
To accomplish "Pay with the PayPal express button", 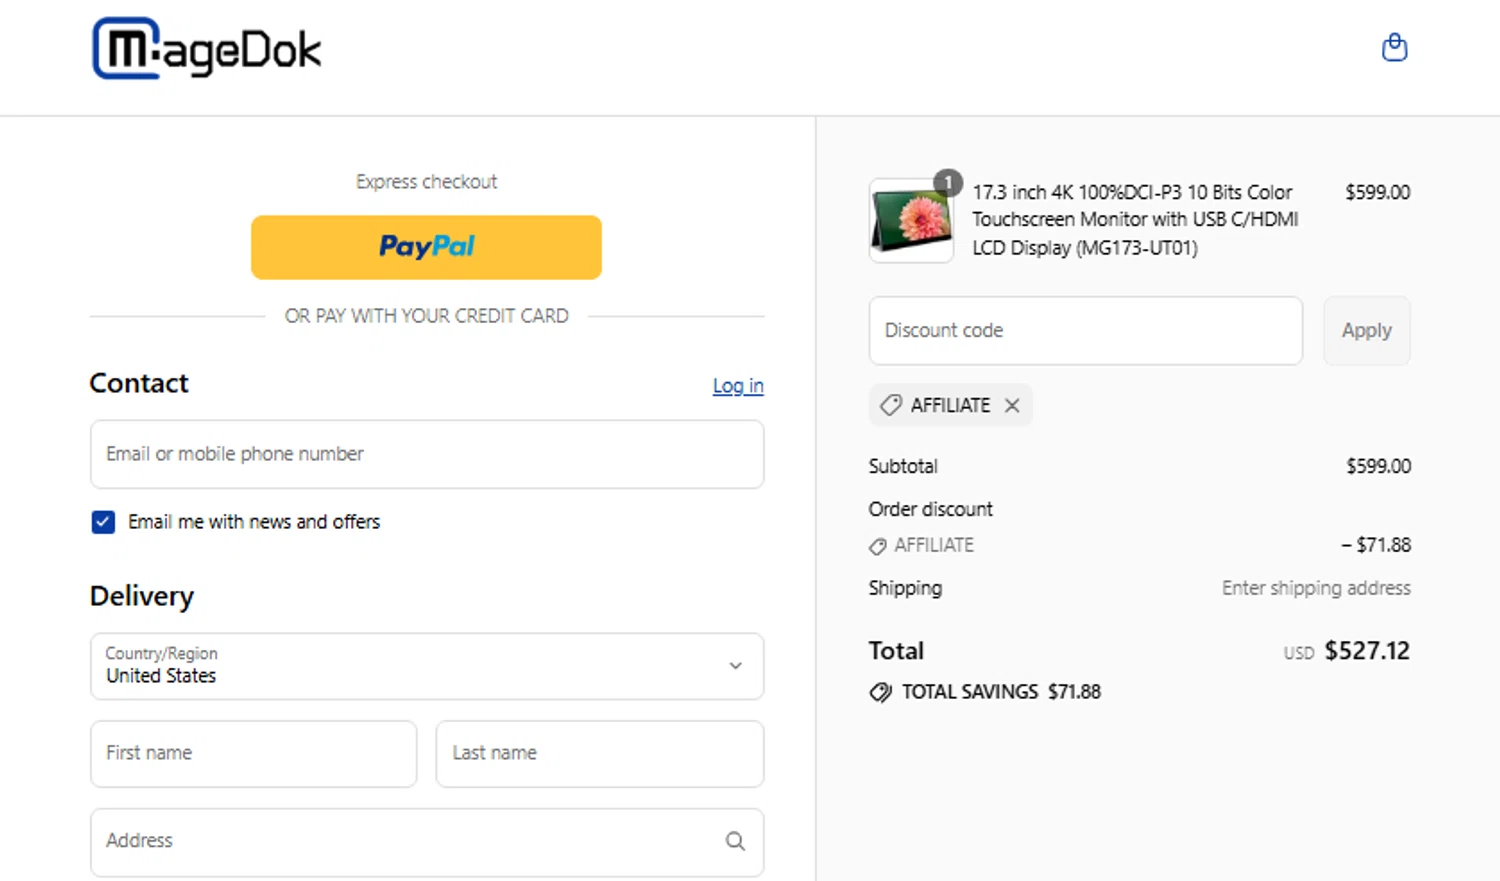I will point(426,247).
